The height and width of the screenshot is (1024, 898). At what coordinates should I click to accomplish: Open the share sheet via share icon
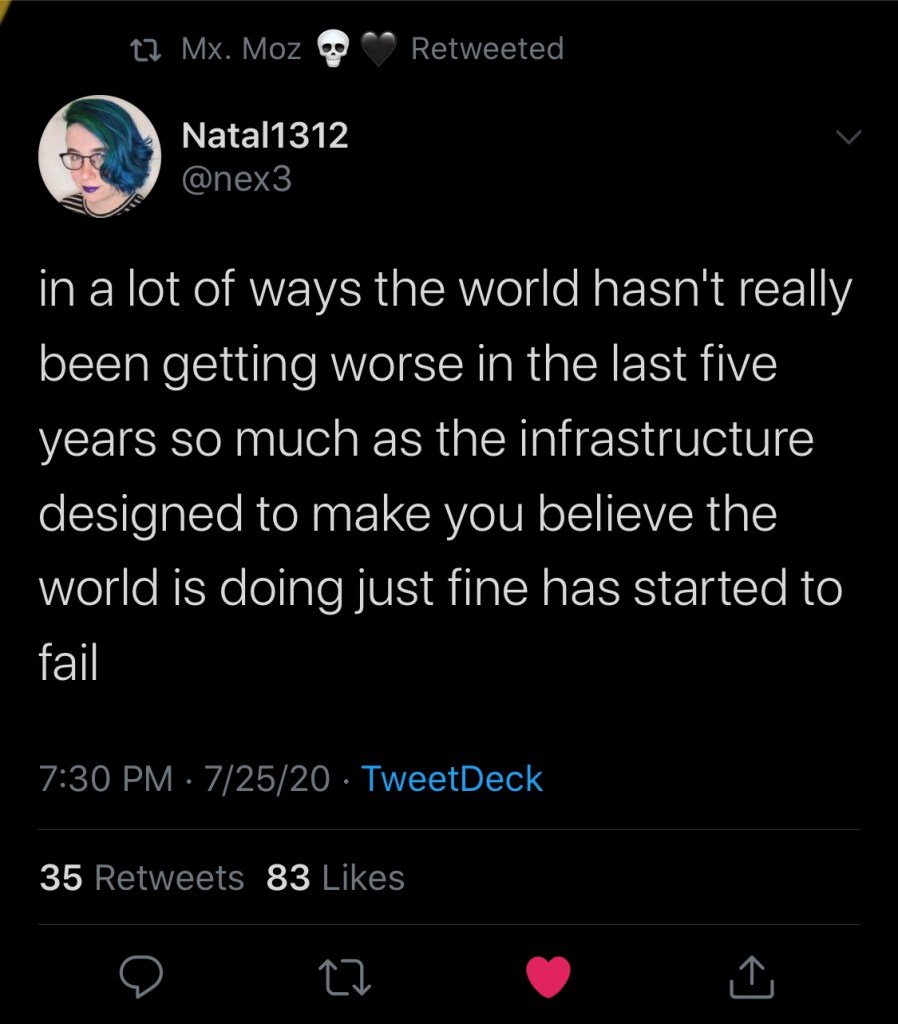[751, 976]
